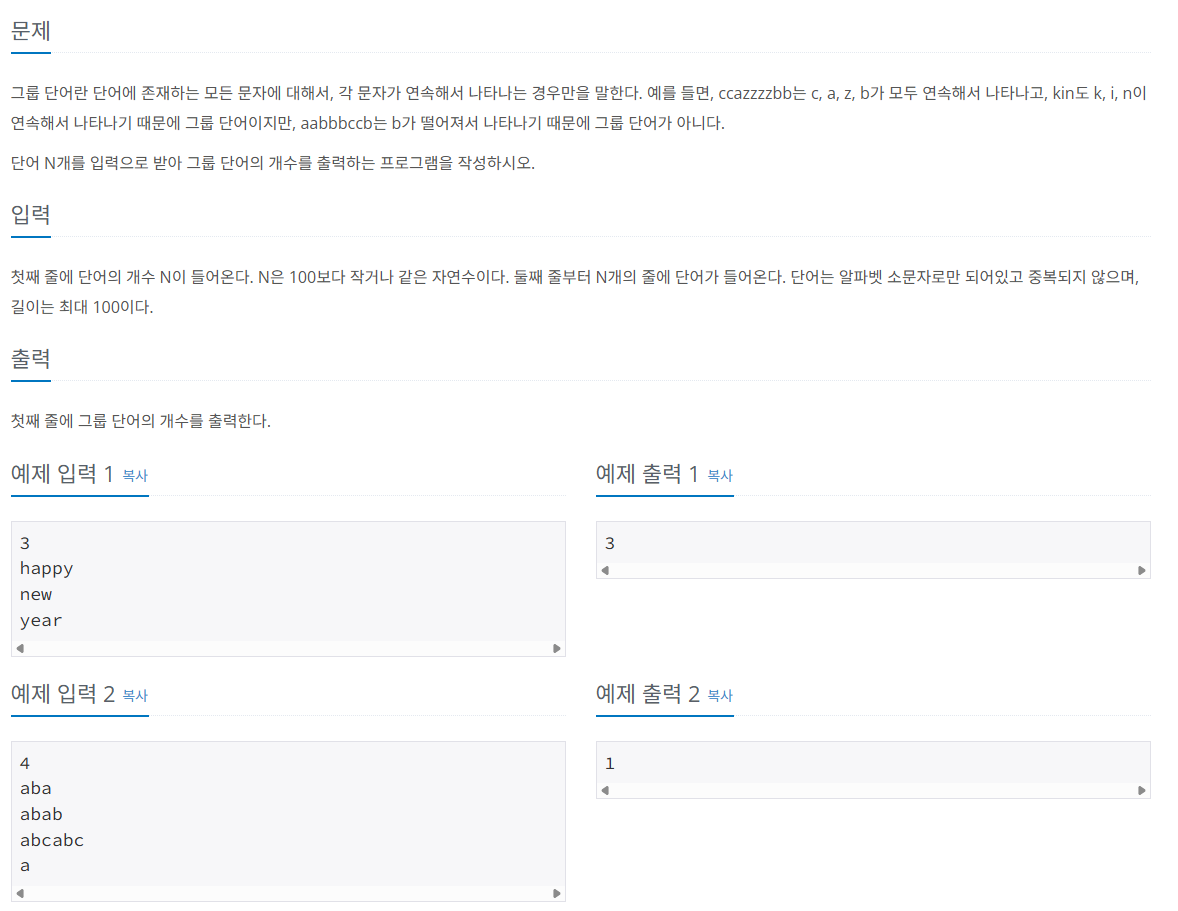Copy example input 2 via 복사 link
Image resolution: width=1178 pixels, height=911 pixels.
[x=135, y=695]
